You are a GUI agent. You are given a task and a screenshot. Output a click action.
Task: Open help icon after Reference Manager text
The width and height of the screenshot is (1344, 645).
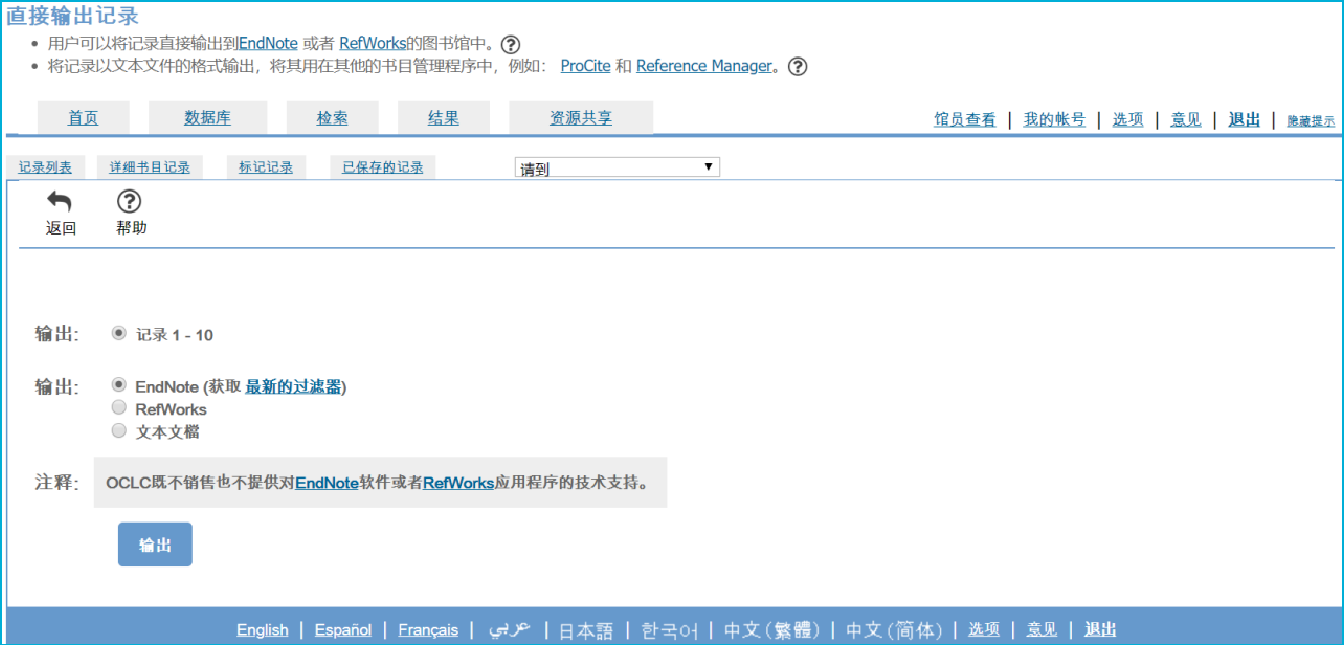point(797,67)
